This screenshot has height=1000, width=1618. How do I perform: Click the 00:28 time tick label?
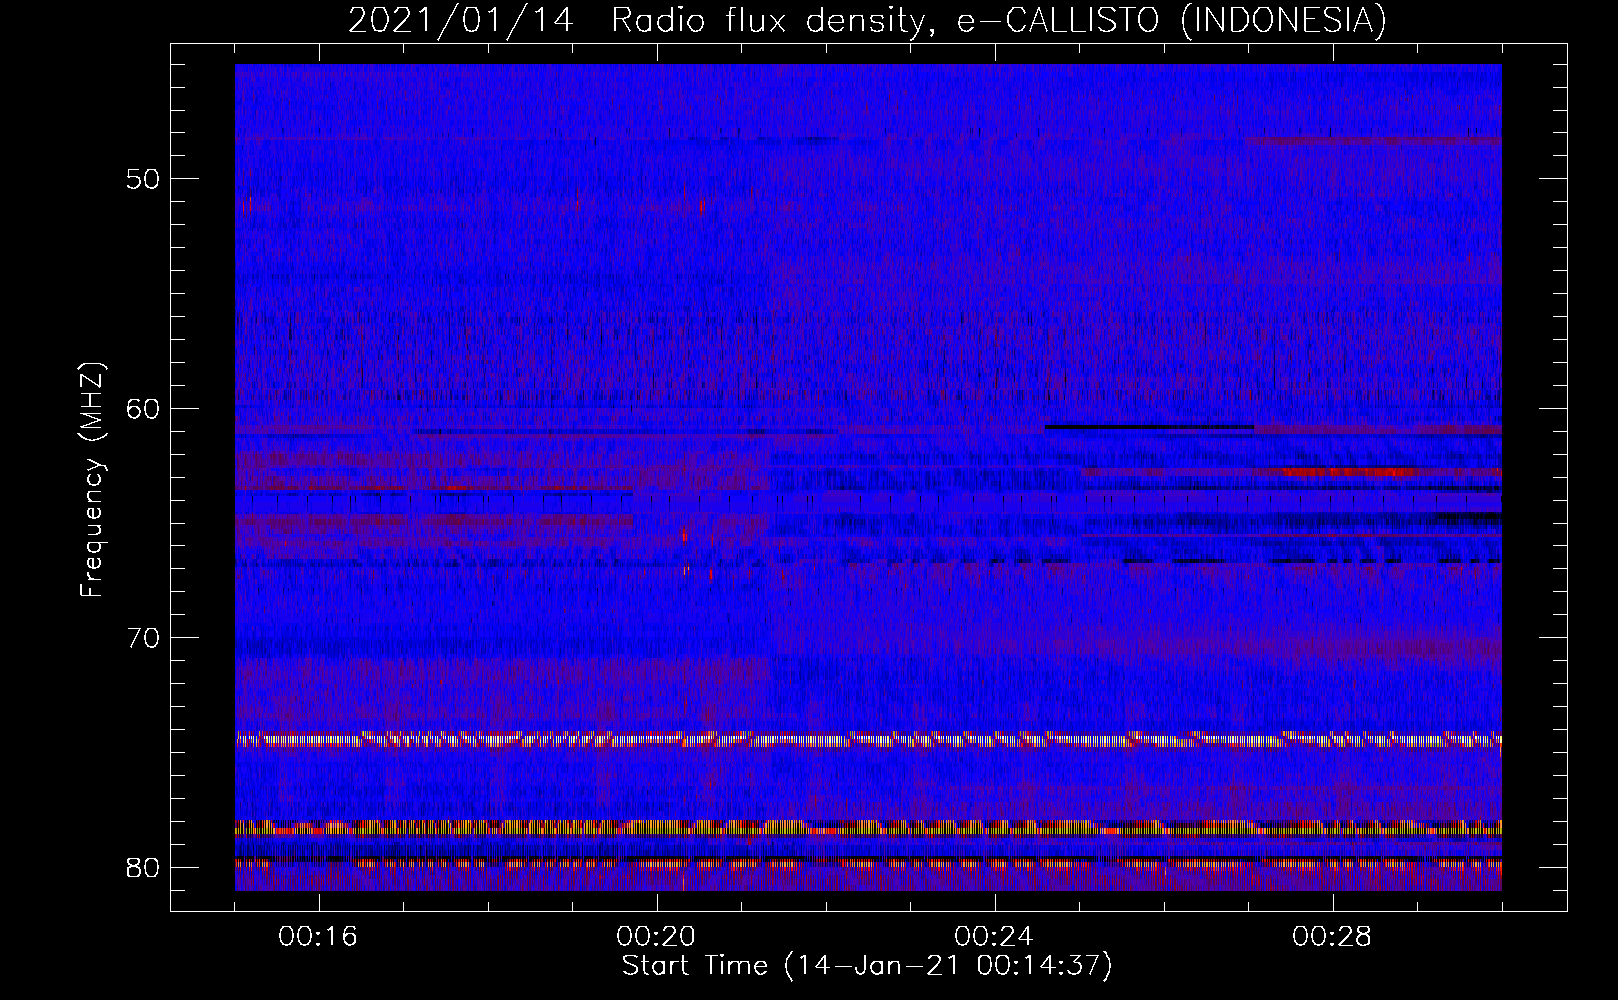click(1332, 937)
